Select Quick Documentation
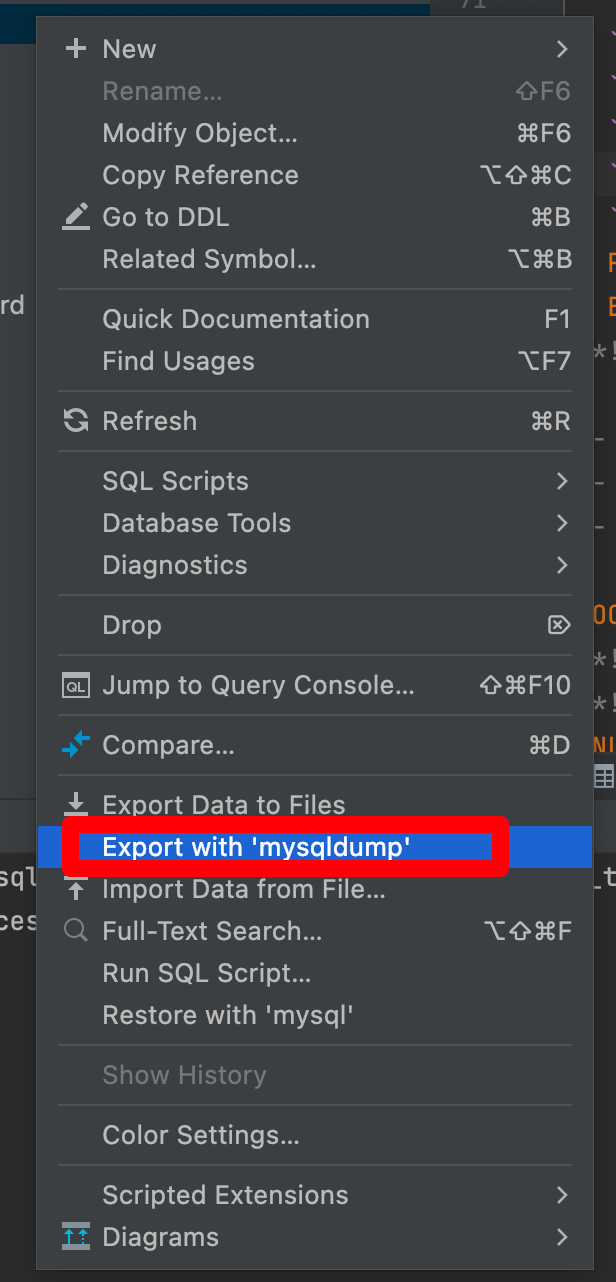Image resolution: width=616 pixels, height=1282 pixels. click(x=236, y=319)
